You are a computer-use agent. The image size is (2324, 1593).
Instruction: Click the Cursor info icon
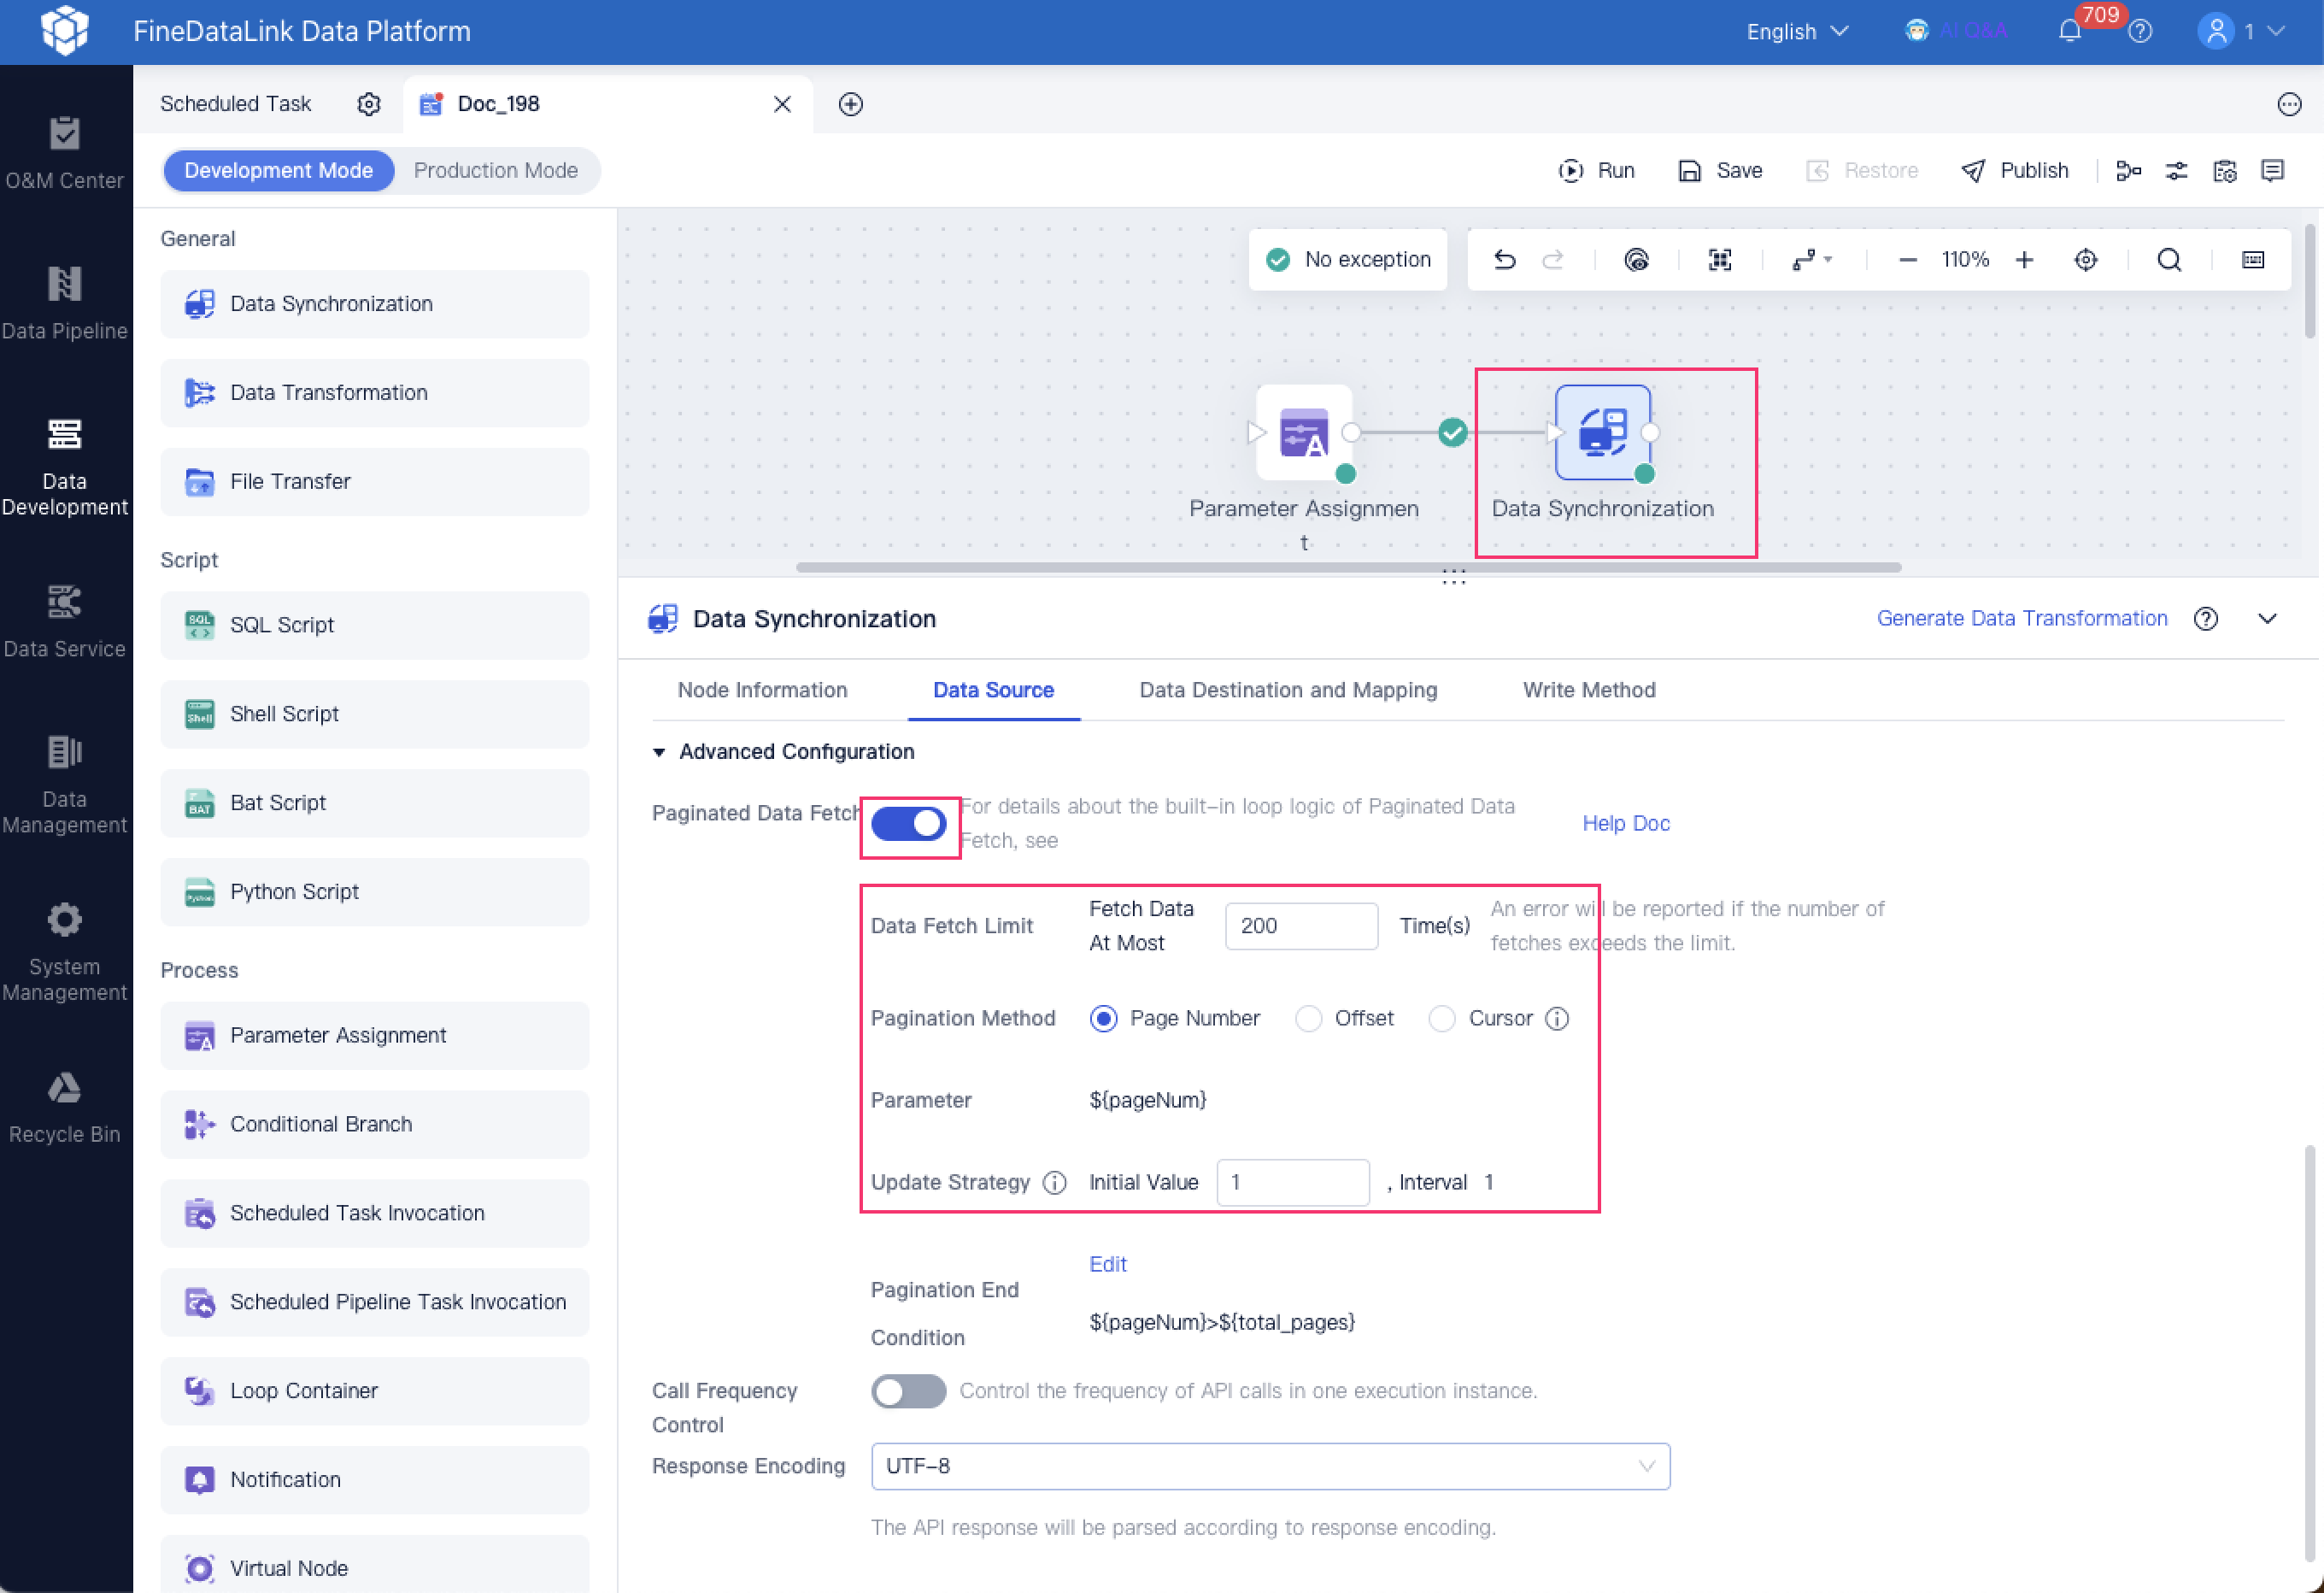pyautogui.click(x=1557, y=1019)
